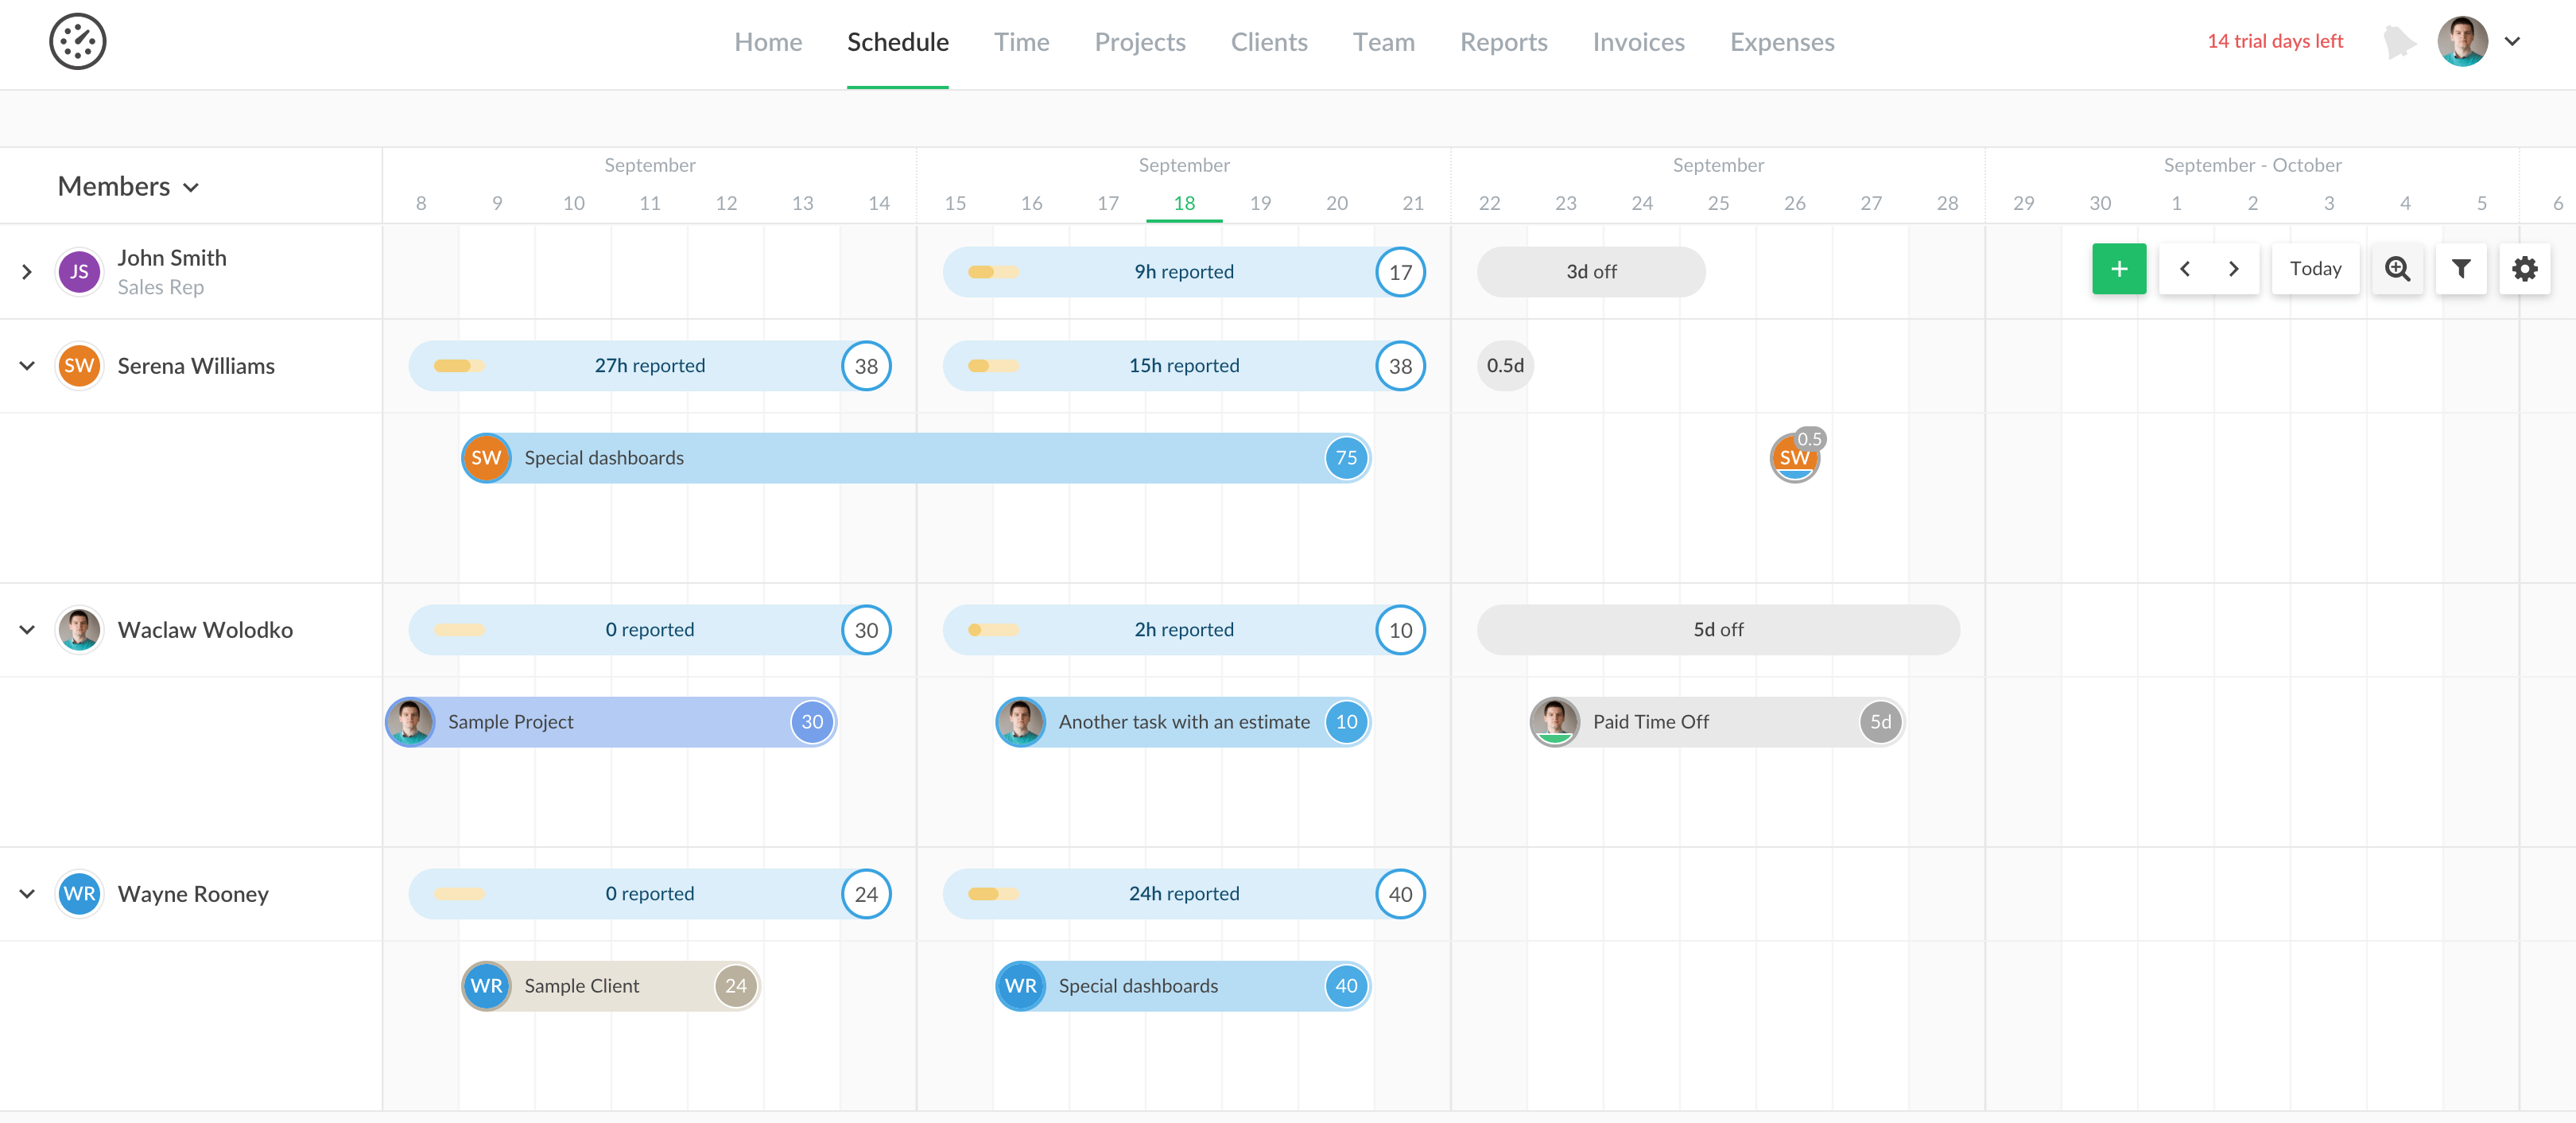The width and height of the screenshot is (2576, 1123).
Task: Switch to the Projects tab
Action: tap(1139, 42)
